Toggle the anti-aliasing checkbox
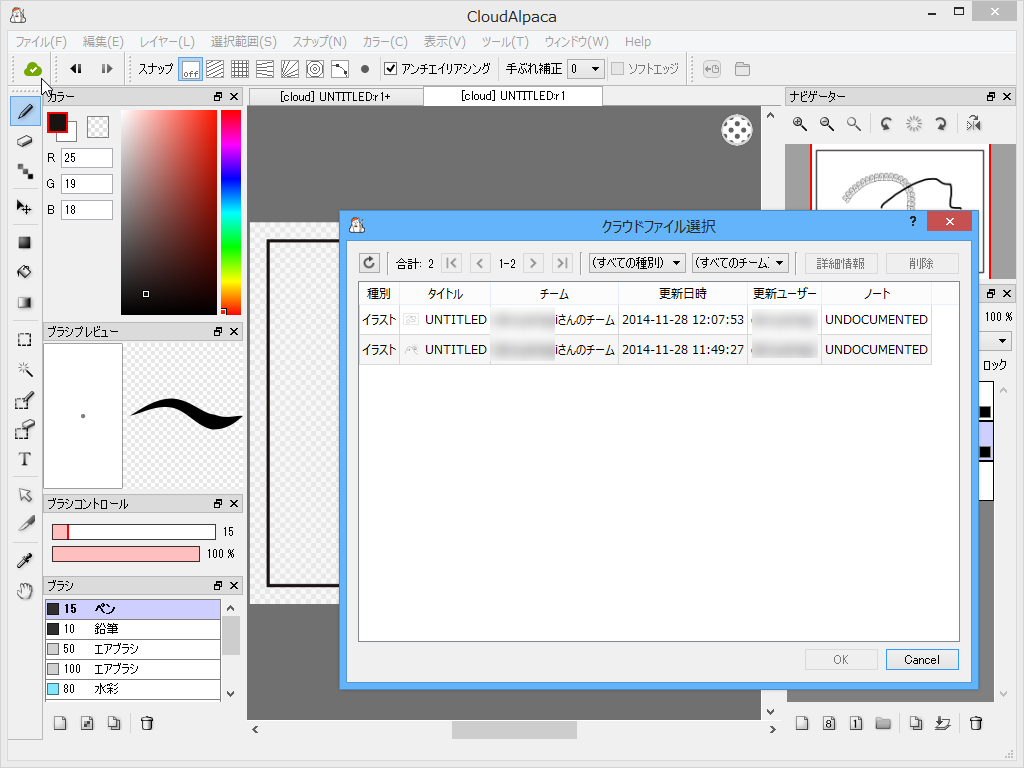 [x=391, y=69]
